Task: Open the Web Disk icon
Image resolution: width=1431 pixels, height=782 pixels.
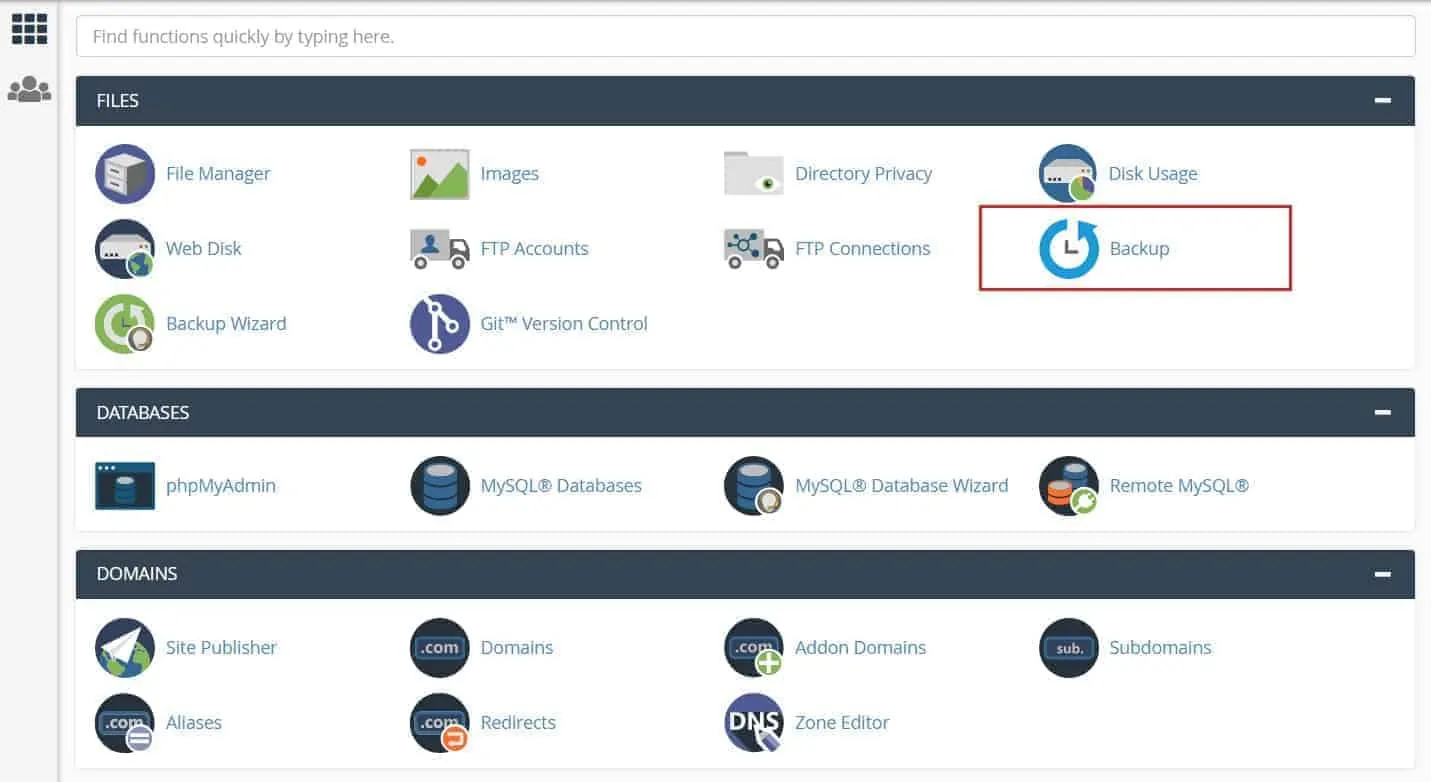Action: (x=125, y=249)
